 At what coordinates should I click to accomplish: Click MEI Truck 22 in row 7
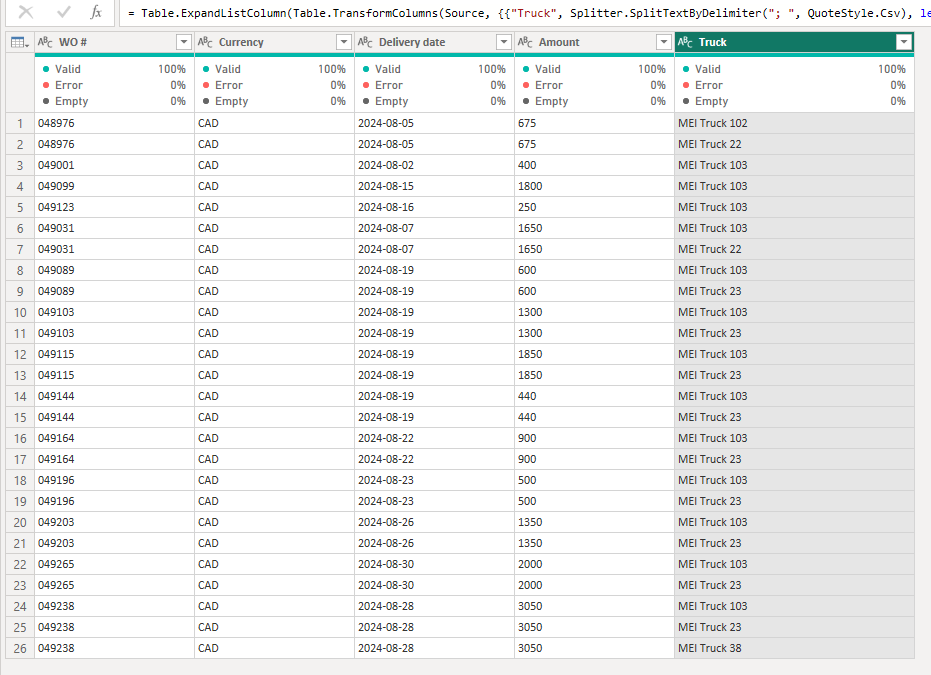coord(794,249)
